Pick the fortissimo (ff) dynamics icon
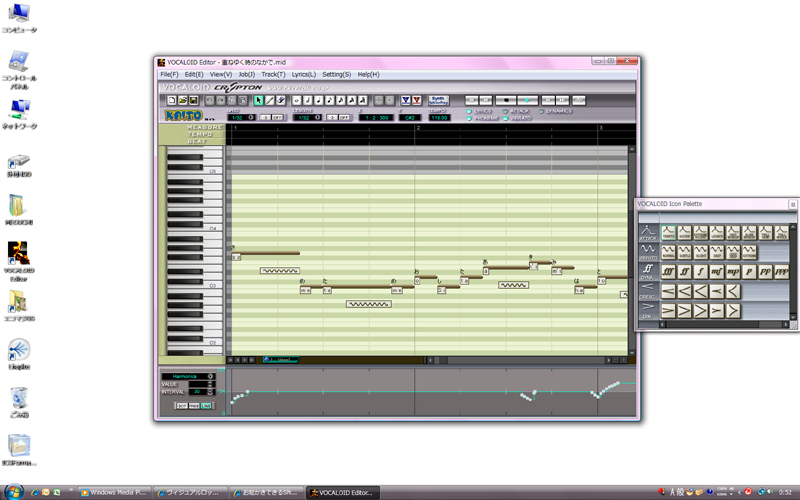This screenshot has width=800, height=500. (685, 270)
